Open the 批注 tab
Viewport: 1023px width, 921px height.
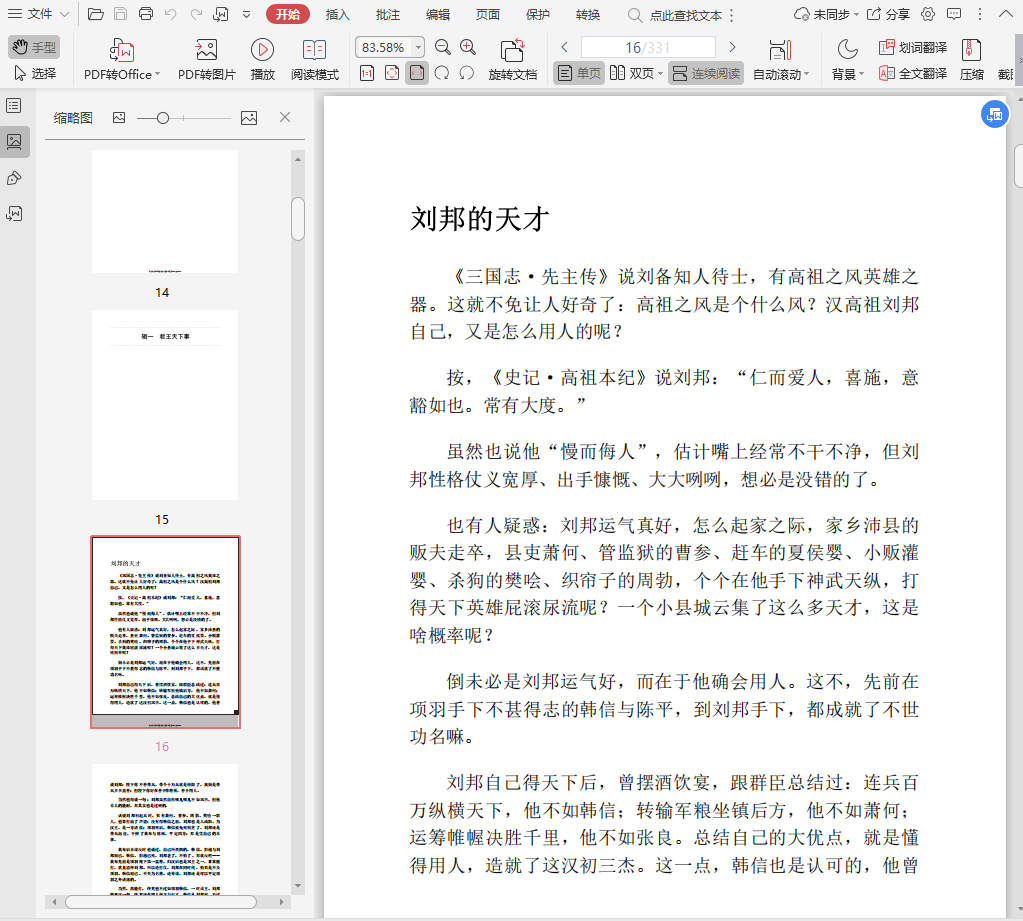pyautogui.click(x=387, y=14)
